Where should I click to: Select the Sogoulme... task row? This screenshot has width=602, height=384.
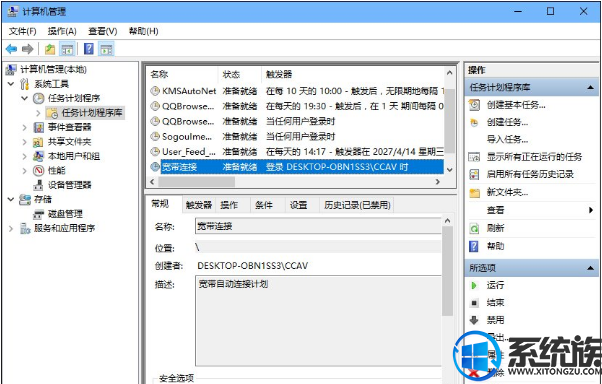click(296, 136)
